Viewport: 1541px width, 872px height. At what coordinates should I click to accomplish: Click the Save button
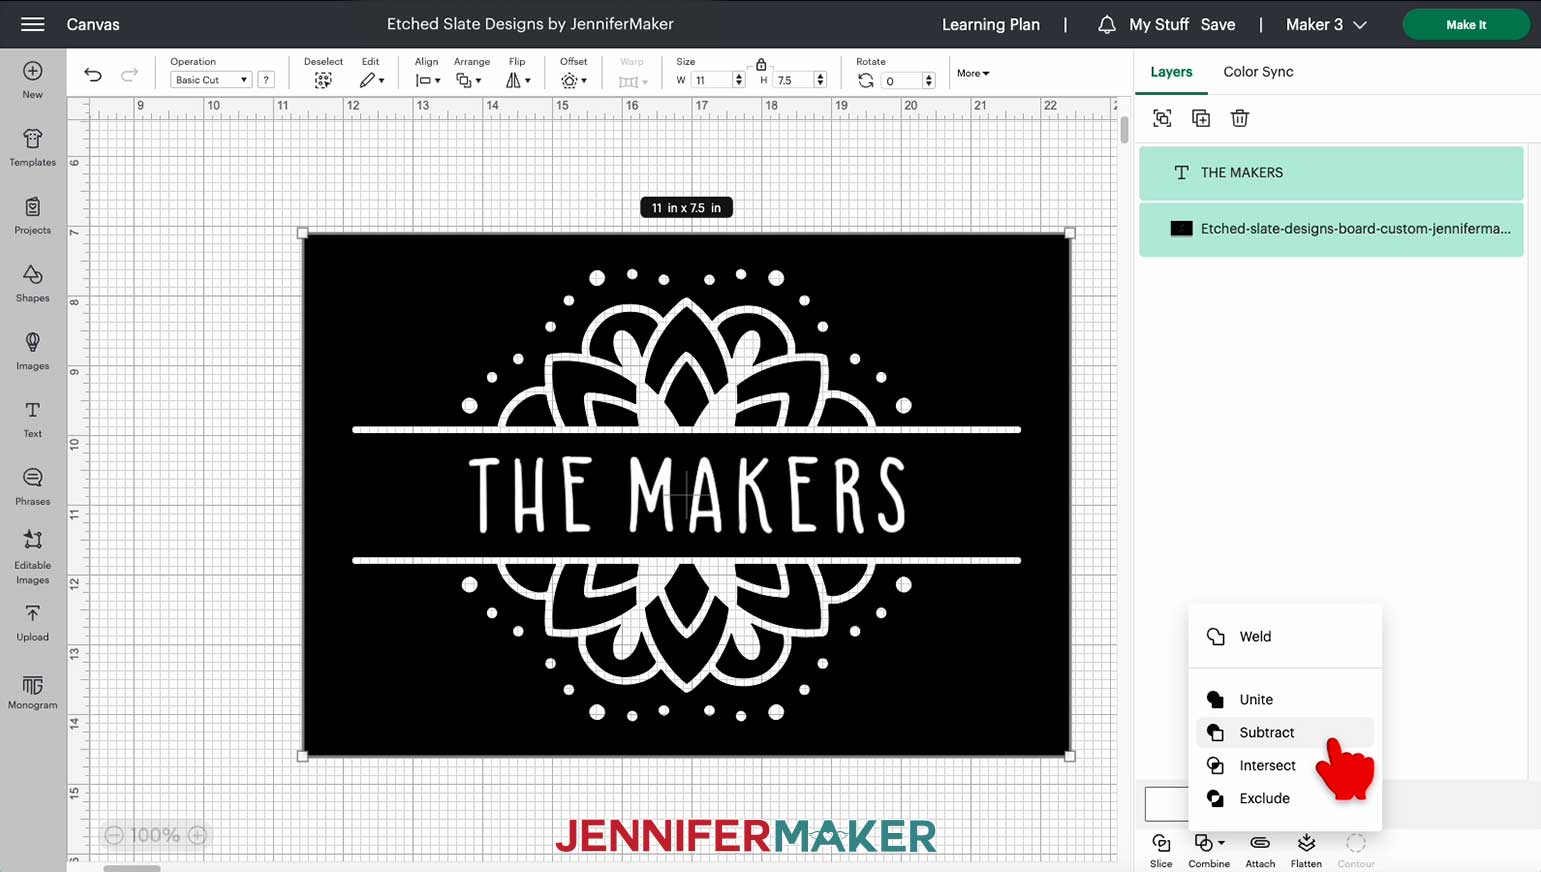pyautogui.click(x=1217, y=25)
